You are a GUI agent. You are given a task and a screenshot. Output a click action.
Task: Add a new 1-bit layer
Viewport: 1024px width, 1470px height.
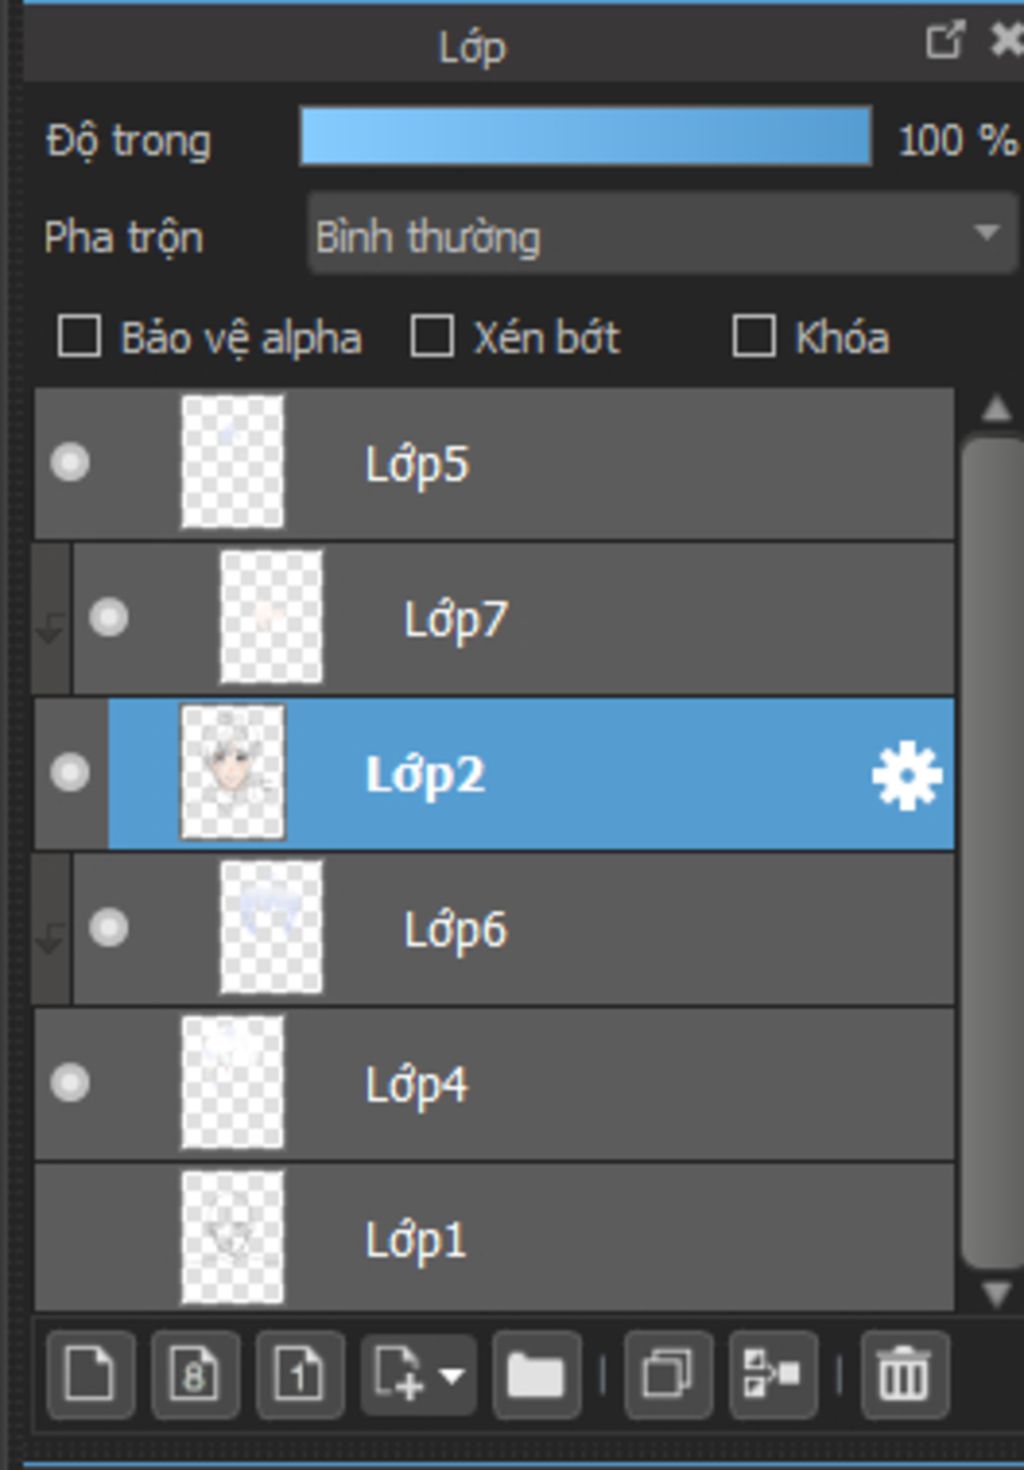click(300, 1375)
